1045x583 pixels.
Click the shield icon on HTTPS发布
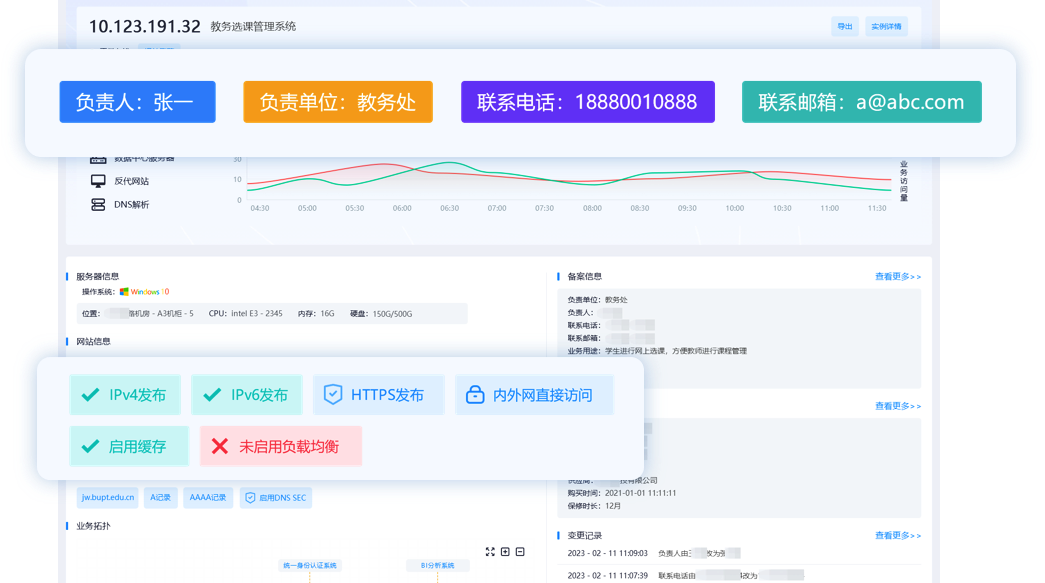(333, 395)
